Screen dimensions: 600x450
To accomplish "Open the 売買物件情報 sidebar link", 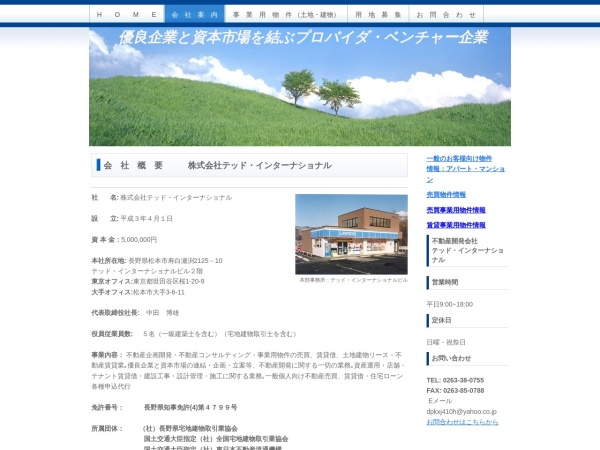I will click(446, 194).
